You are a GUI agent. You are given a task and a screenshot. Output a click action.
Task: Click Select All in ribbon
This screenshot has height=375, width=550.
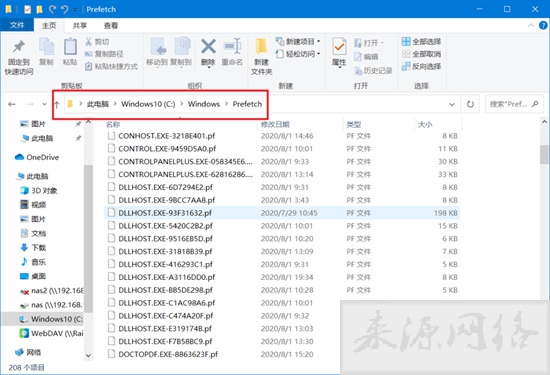click(x=421, y=42)
